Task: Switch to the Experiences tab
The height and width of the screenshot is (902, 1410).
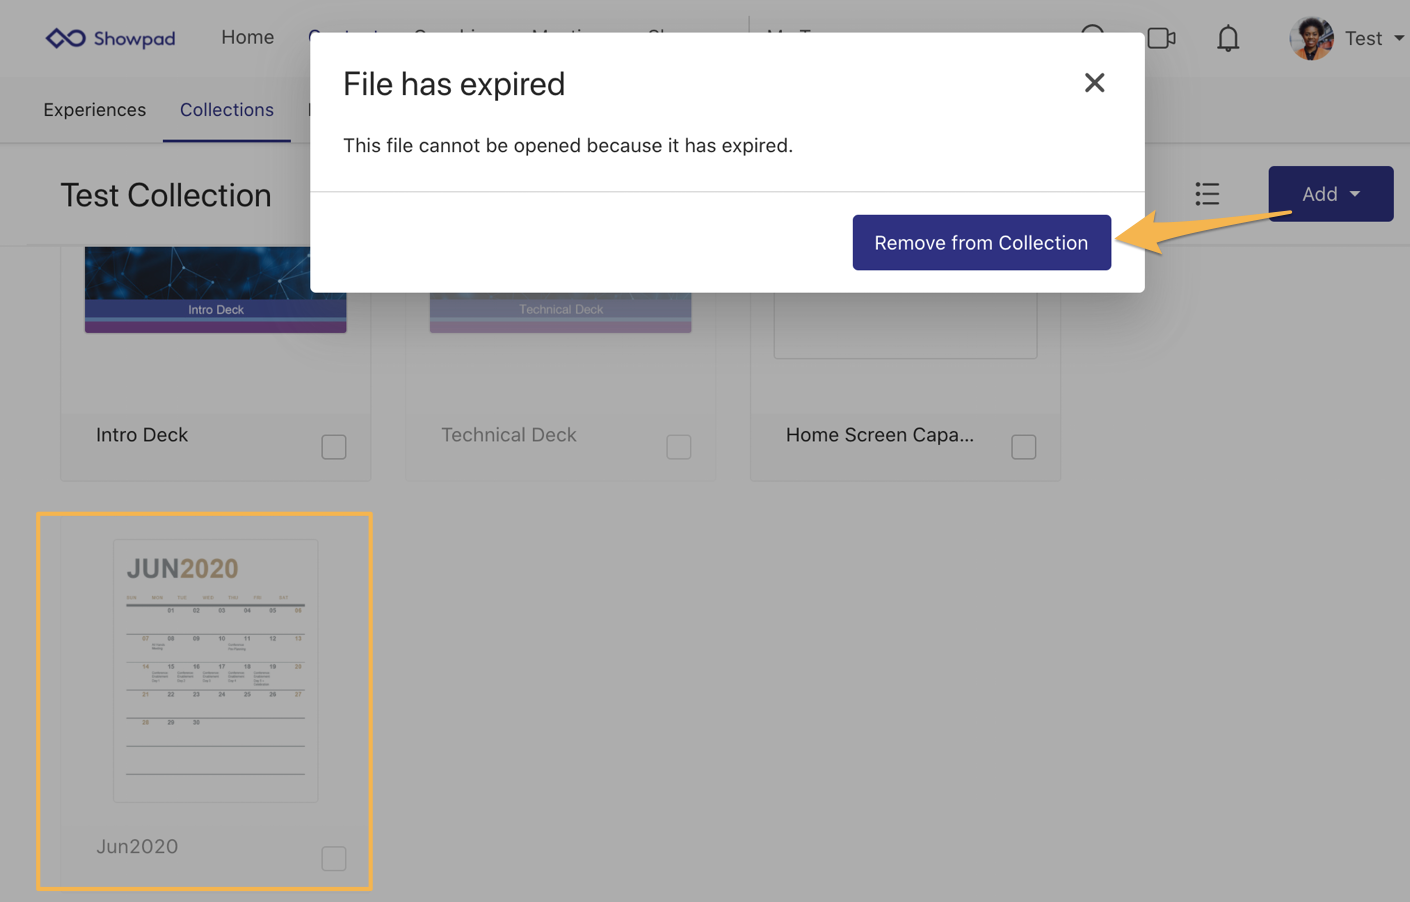Action: click(94, 110)
